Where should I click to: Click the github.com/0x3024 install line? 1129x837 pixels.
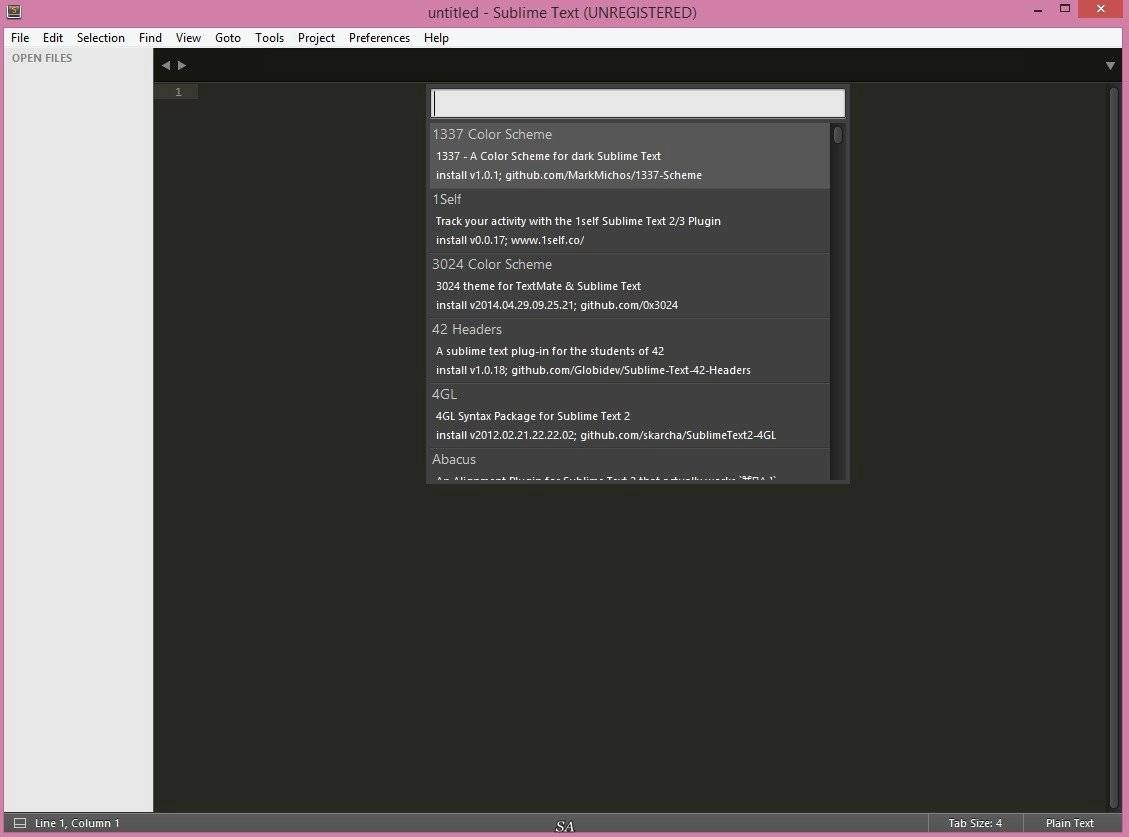[x=557, y=305]
